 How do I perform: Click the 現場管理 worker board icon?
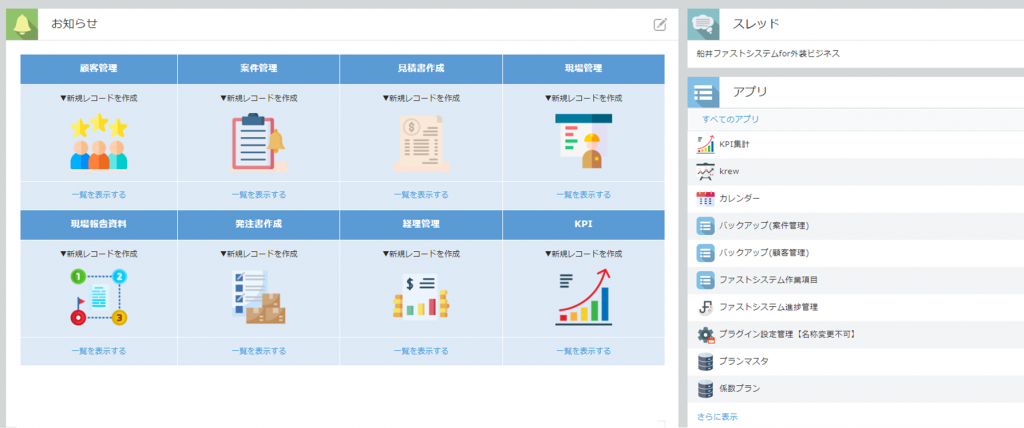click(x=583, y=142)
